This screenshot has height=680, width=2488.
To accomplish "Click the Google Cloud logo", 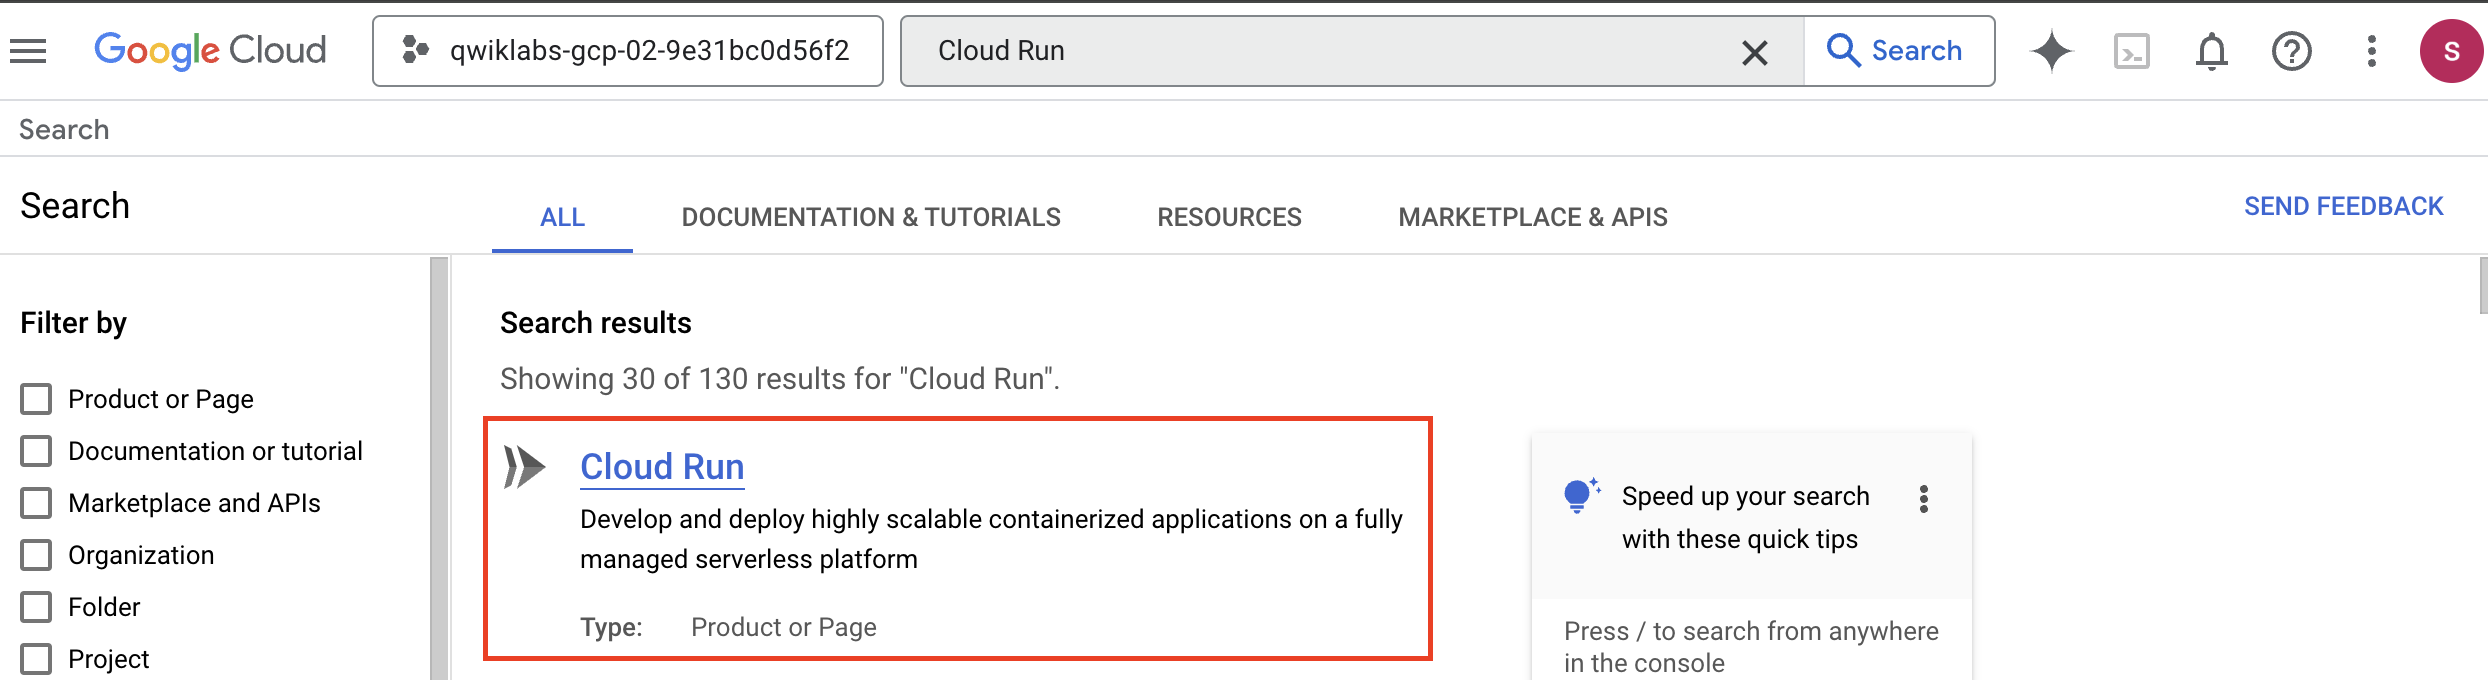I will tap(210, 50).
